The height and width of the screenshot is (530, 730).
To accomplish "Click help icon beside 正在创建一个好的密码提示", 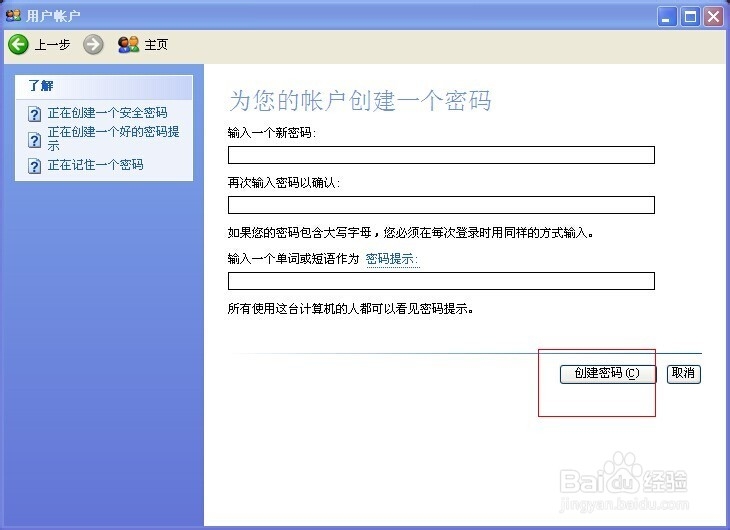I will click(x=34, y=140).
